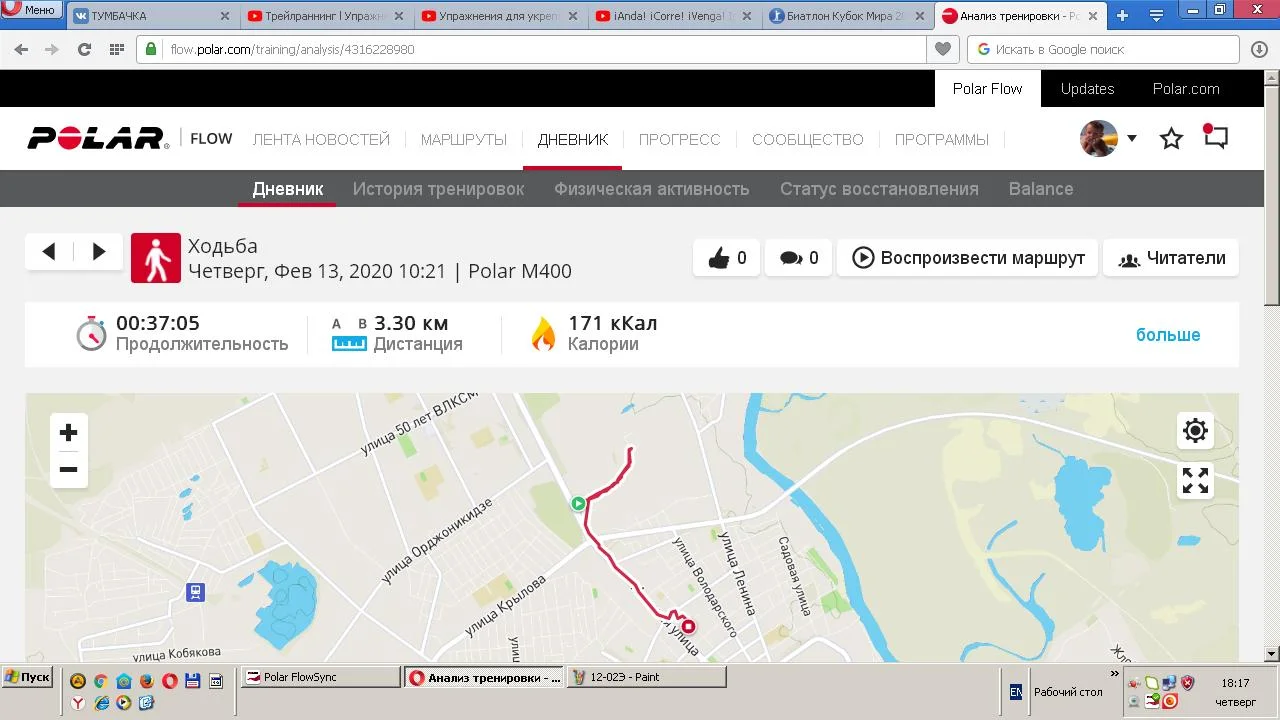Switch to the 12-02Э Paint window in taskbar
Viewport: 1280px width, 720px height.
pos(646,677)
